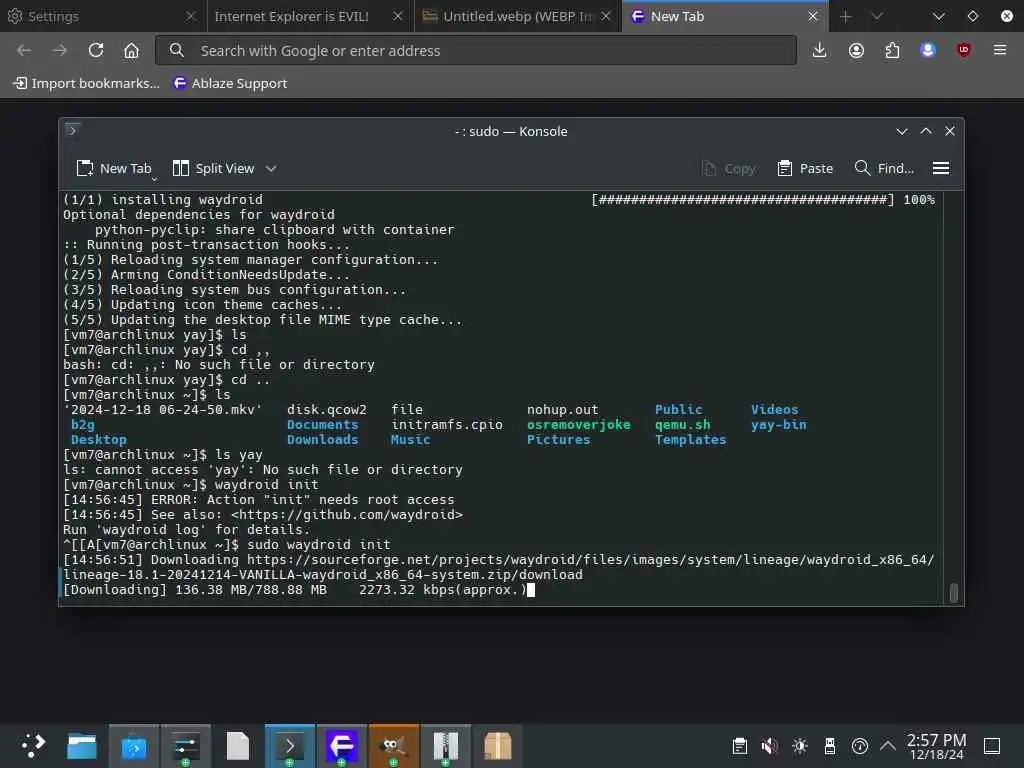The width and height of the screenshot is (1024, 768).
Task: Open the browser downloads panel
Action: [x=820, y=50]
